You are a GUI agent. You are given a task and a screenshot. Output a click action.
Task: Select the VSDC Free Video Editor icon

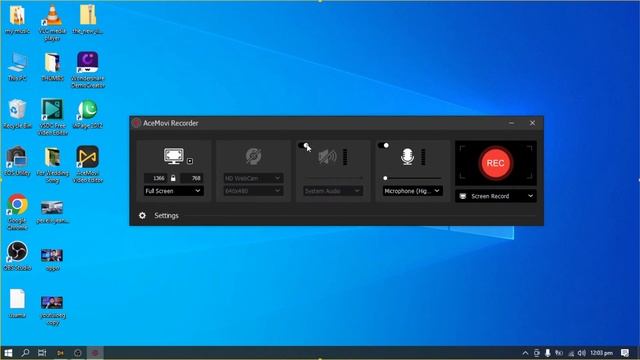pos(52,117)
